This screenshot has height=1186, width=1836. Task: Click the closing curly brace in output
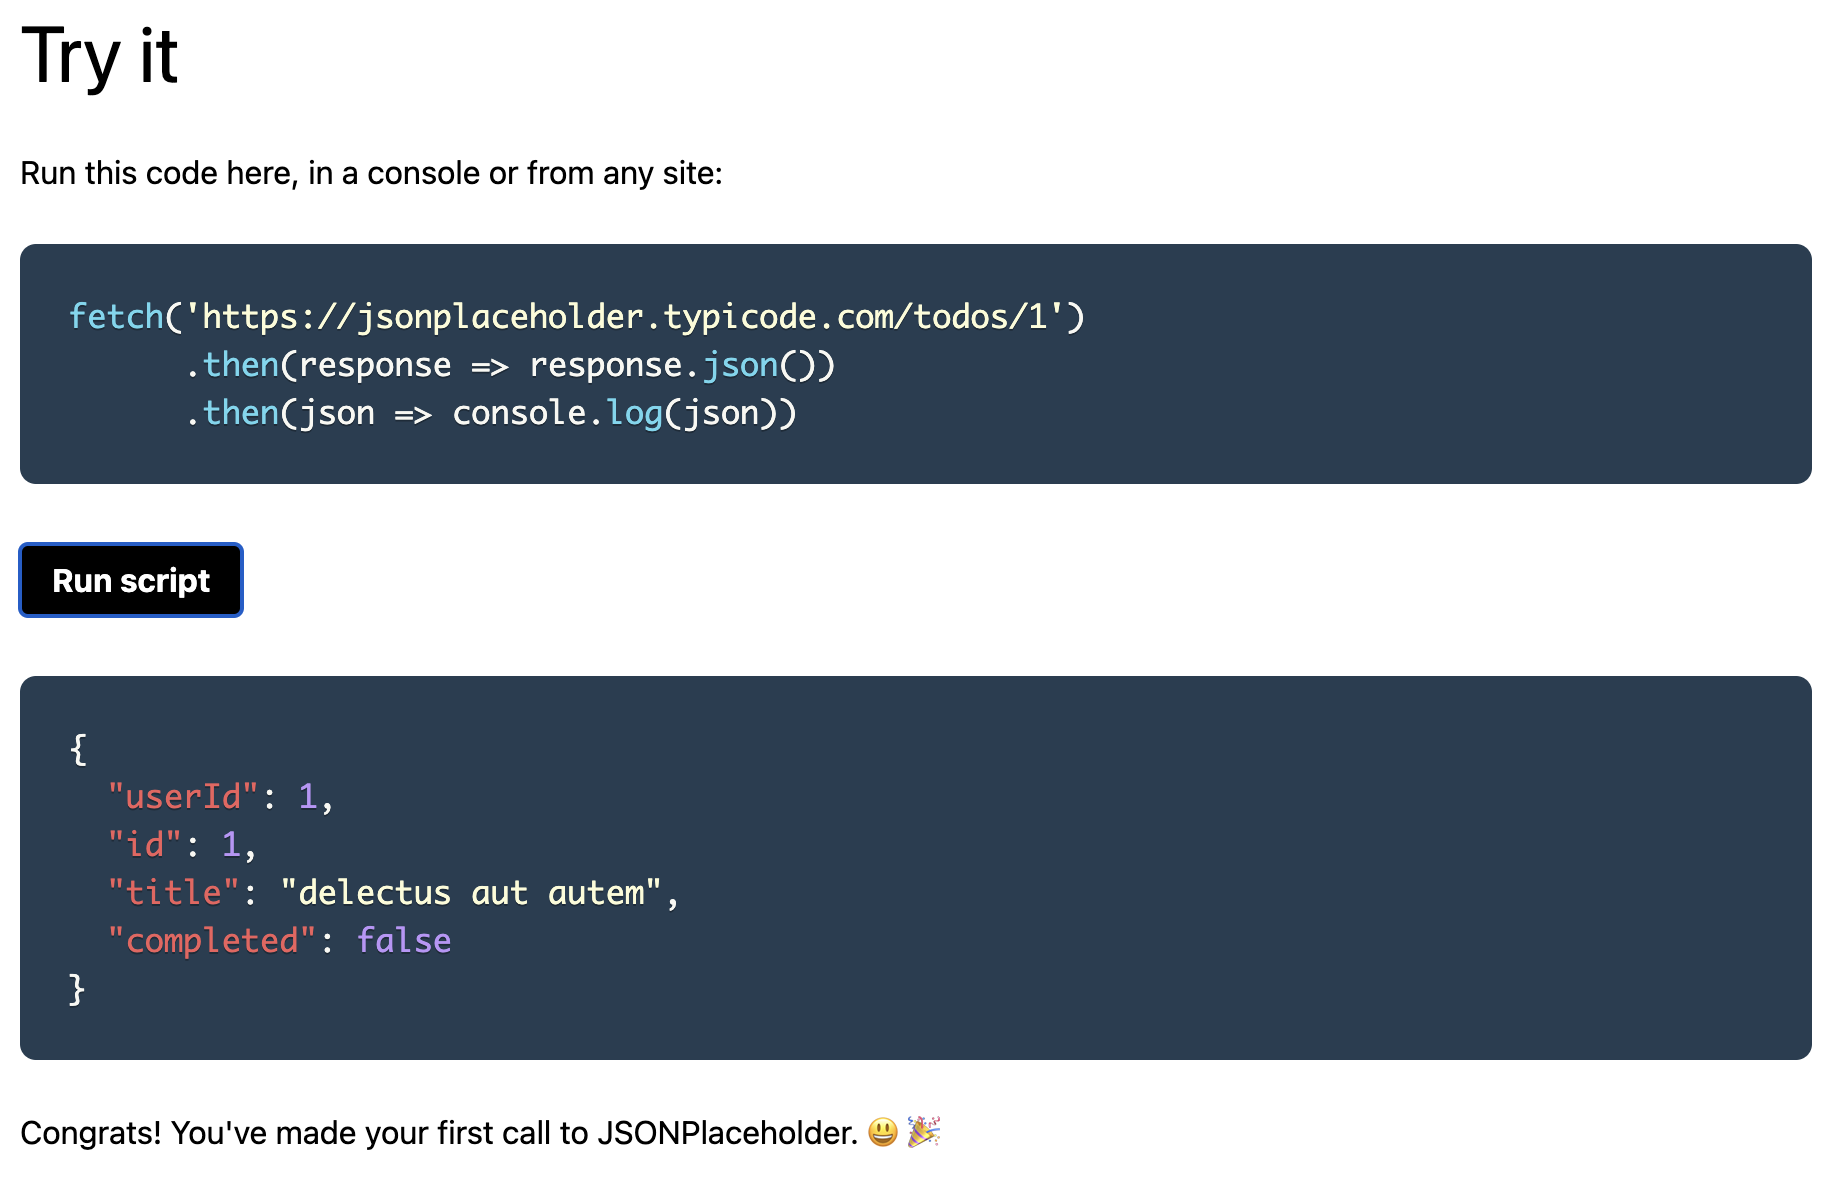click(78, 989)
